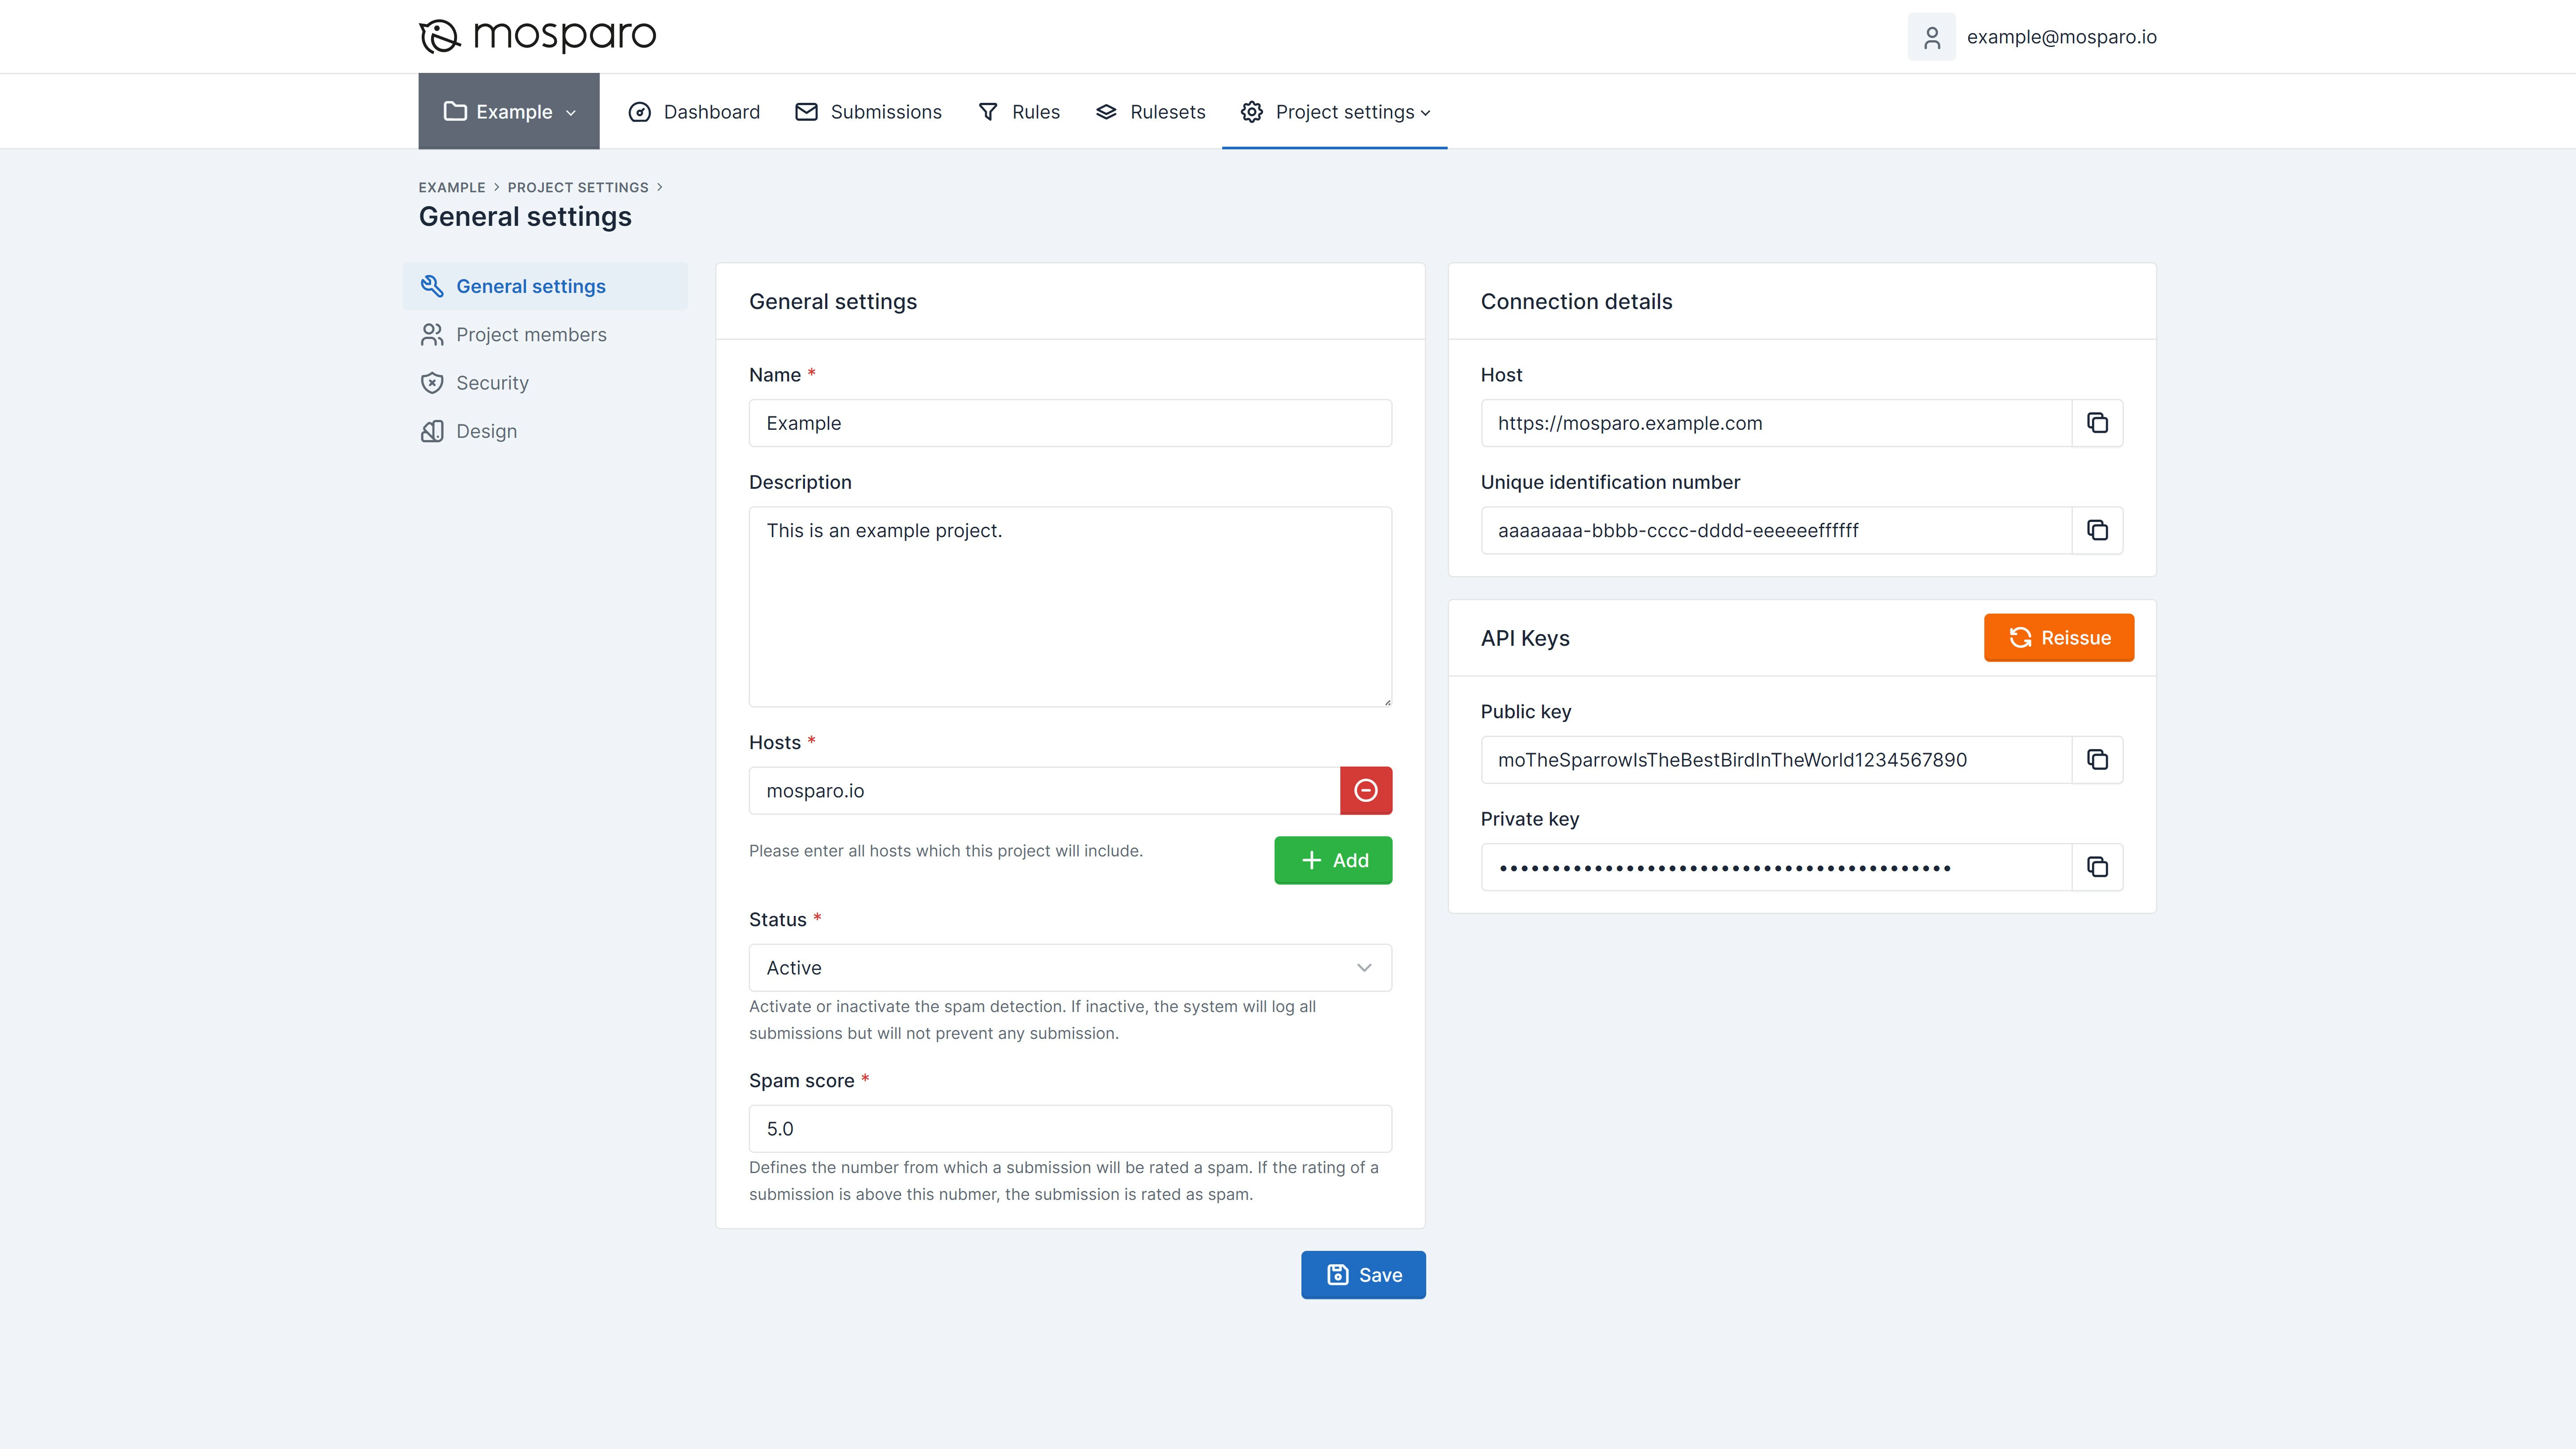Reissue the API keys
The image size is (2576, 1449).
(2059, 638)
